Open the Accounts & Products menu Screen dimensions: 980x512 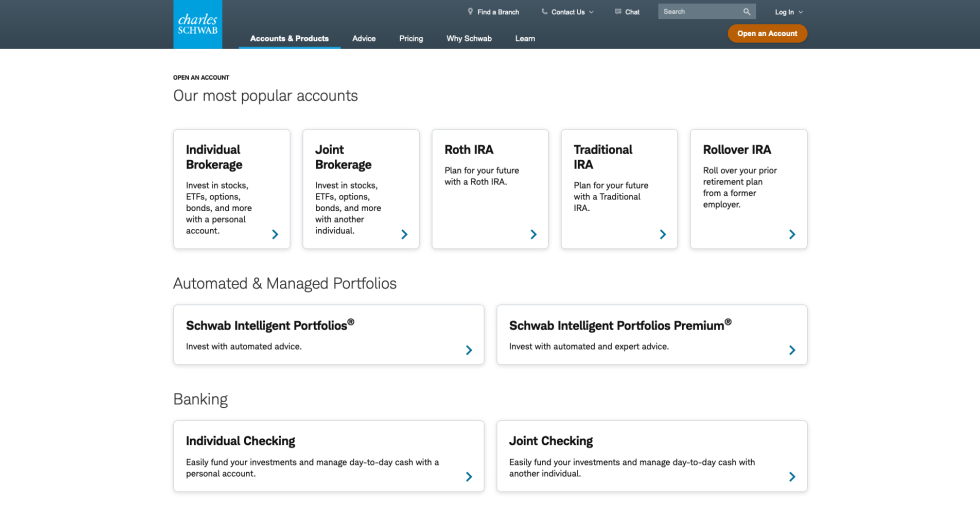[x=289, y=38]
